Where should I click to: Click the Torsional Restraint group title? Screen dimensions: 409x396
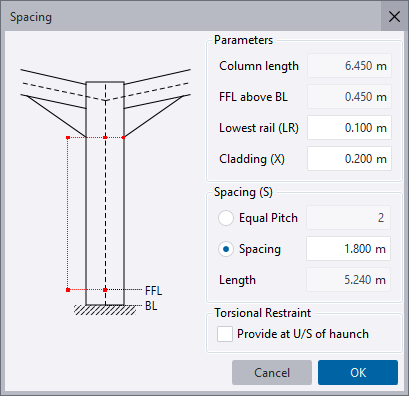point(263,313)
